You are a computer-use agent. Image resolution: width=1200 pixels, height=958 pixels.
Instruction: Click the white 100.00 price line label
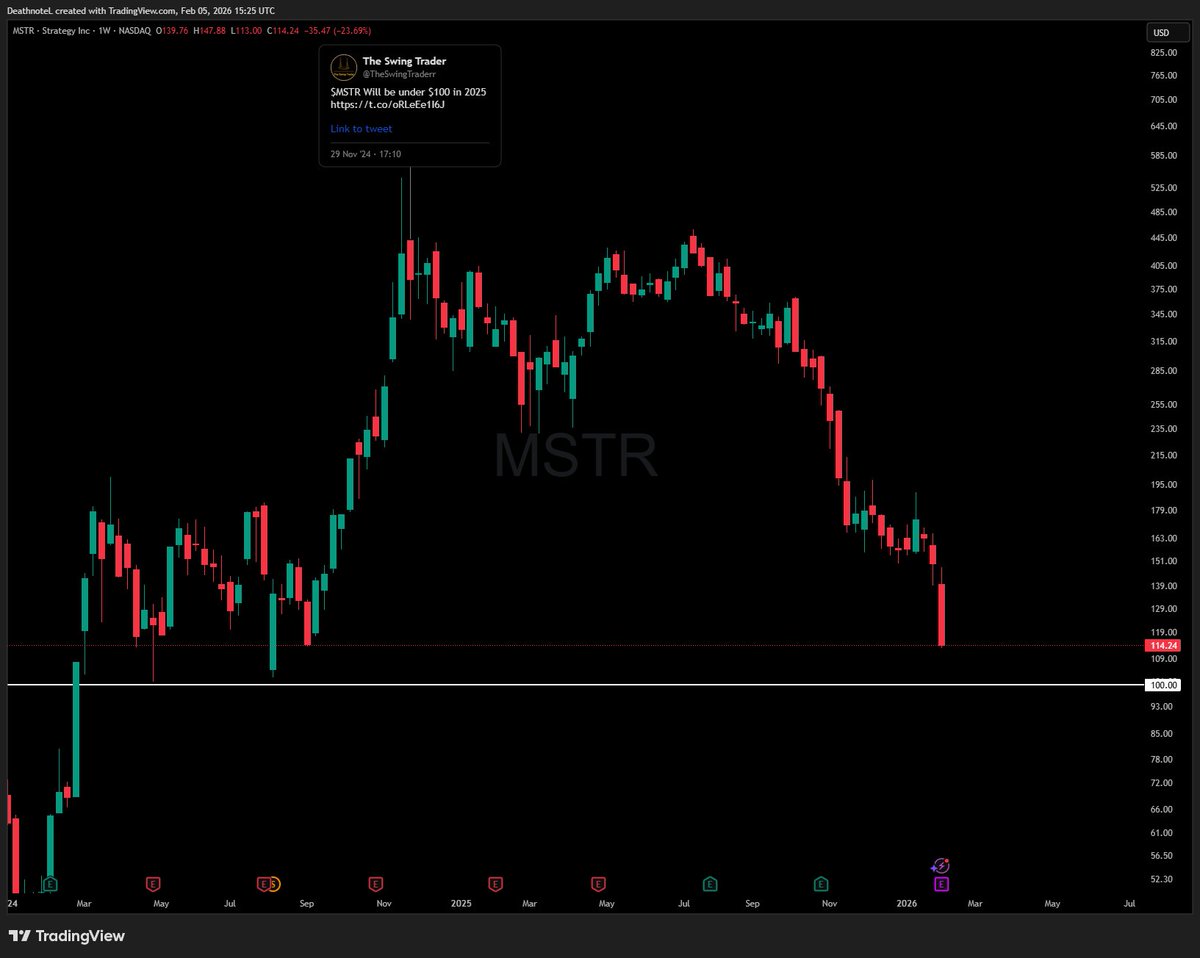click(x=1164, y=685)
